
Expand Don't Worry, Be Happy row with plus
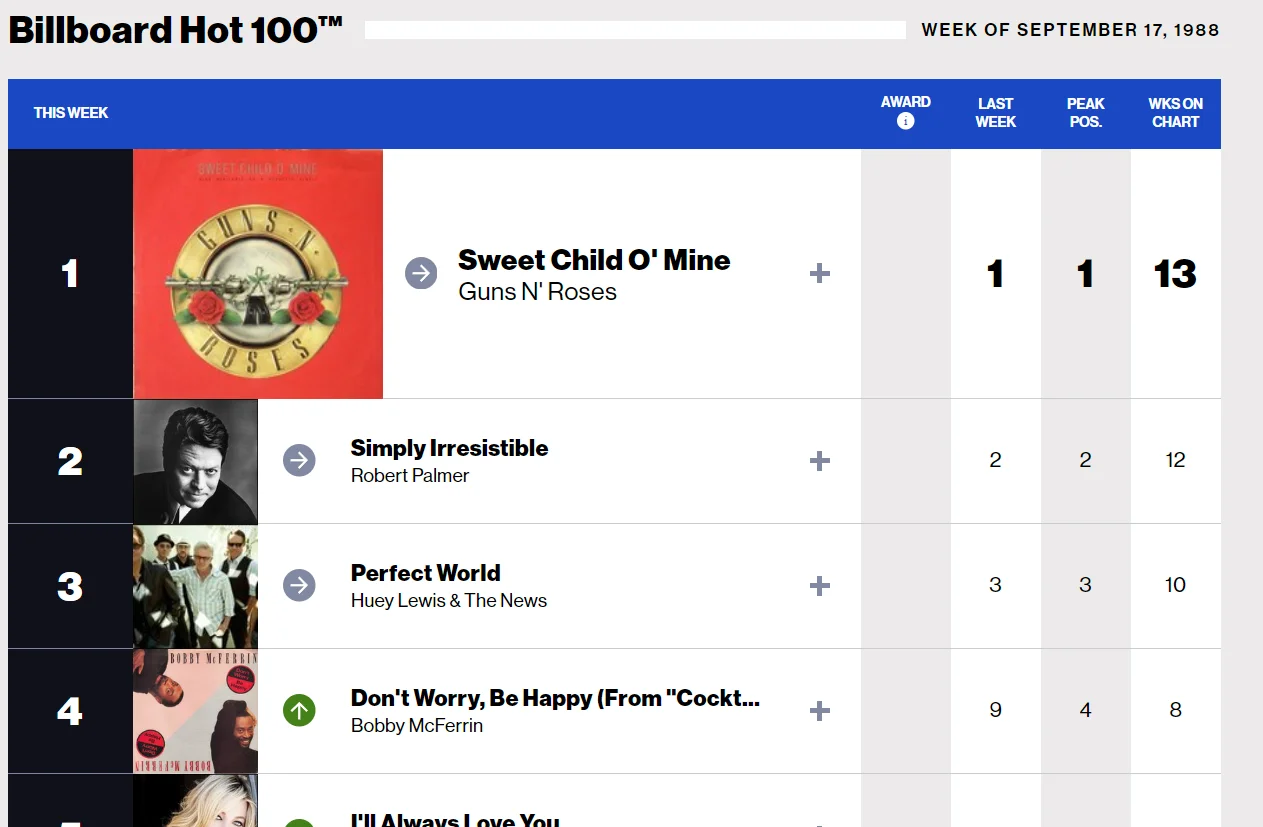[x=820, y=710]
